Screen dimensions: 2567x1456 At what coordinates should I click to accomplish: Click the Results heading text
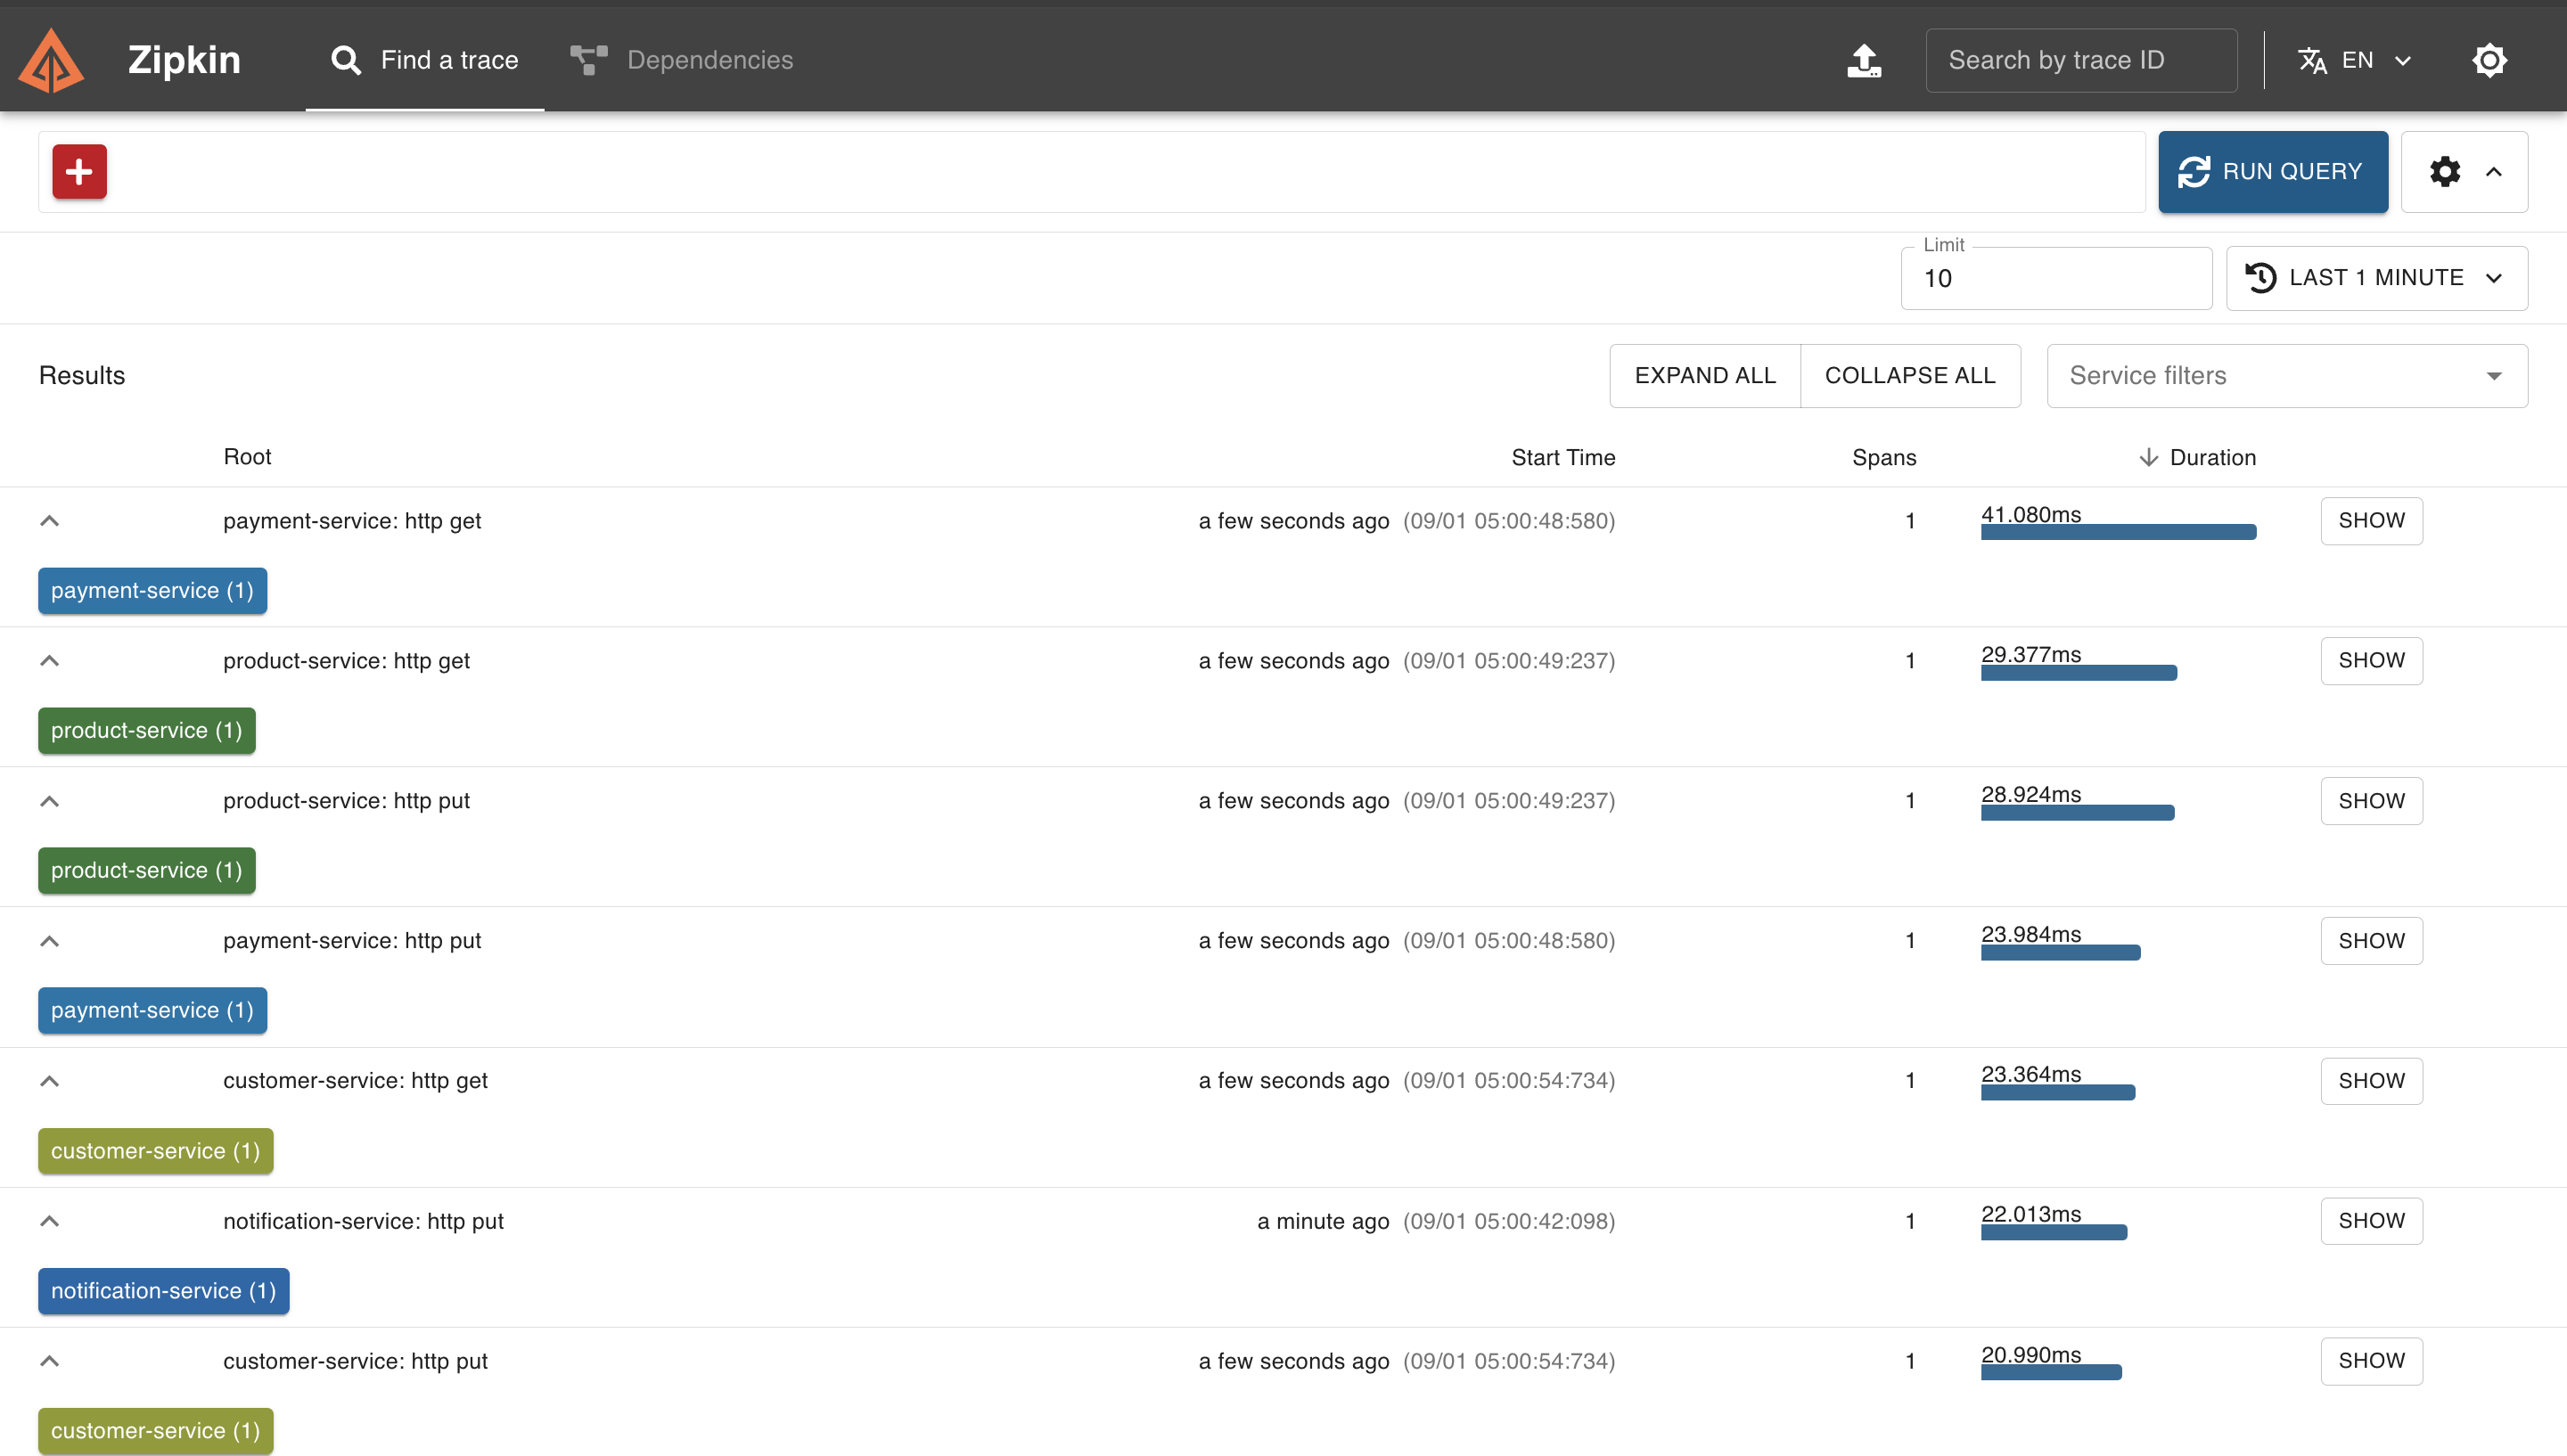click(x=82, y=376)
